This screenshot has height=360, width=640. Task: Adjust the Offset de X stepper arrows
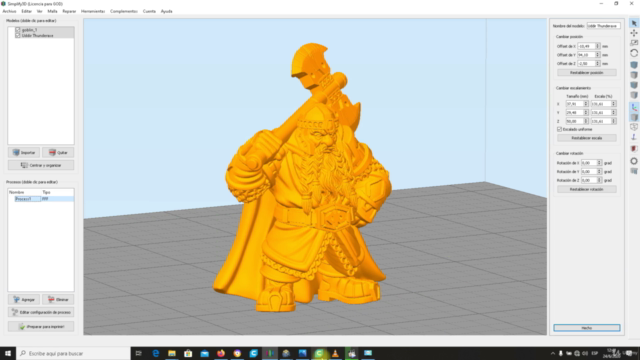(x=598, y=46)
